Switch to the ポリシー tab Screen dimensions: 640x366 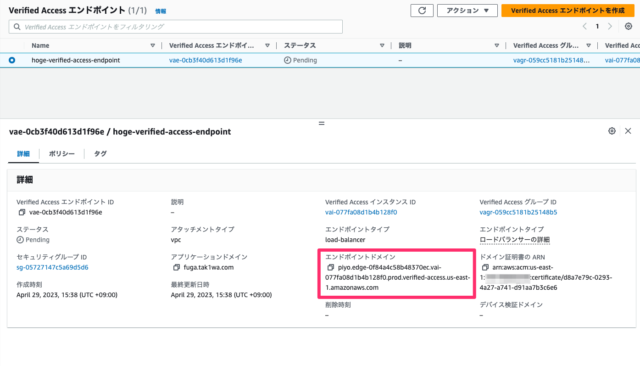62,154
